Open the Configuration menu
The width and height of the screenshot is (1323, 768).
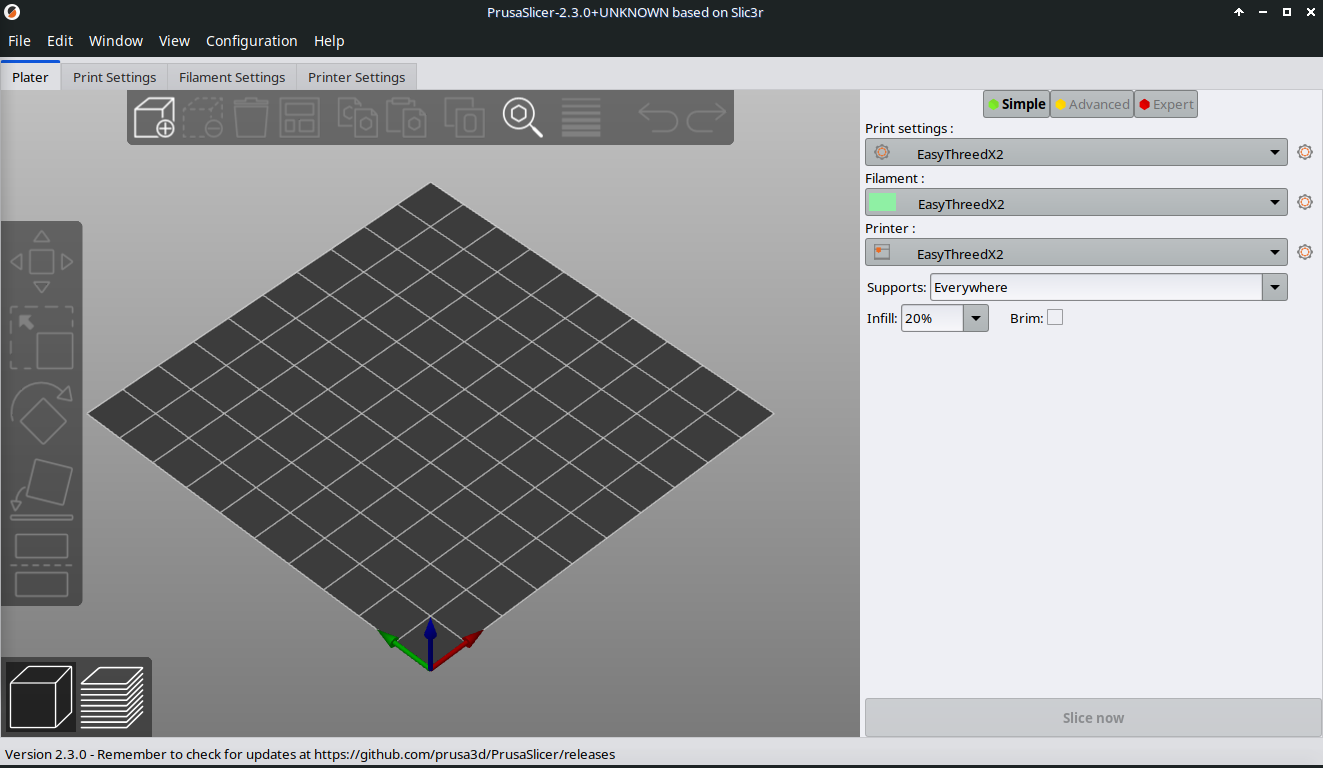coord(251,41)
